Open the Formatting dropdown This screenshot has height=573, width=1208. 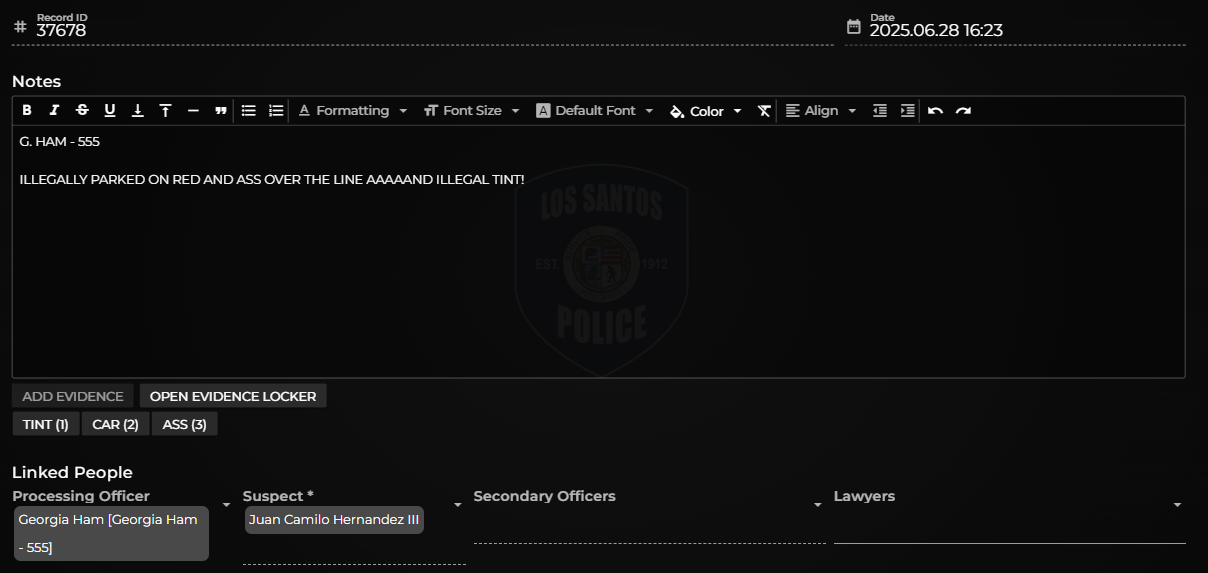pyautogui.click(x=353, y=111)
